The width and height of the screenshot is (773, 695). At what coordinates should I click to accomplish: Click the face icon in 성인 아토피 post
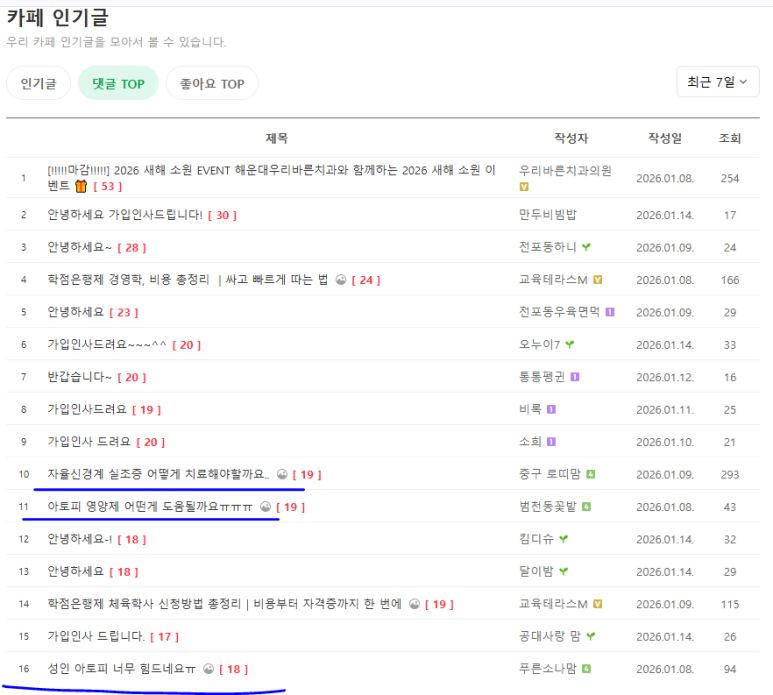coord(208,669)
